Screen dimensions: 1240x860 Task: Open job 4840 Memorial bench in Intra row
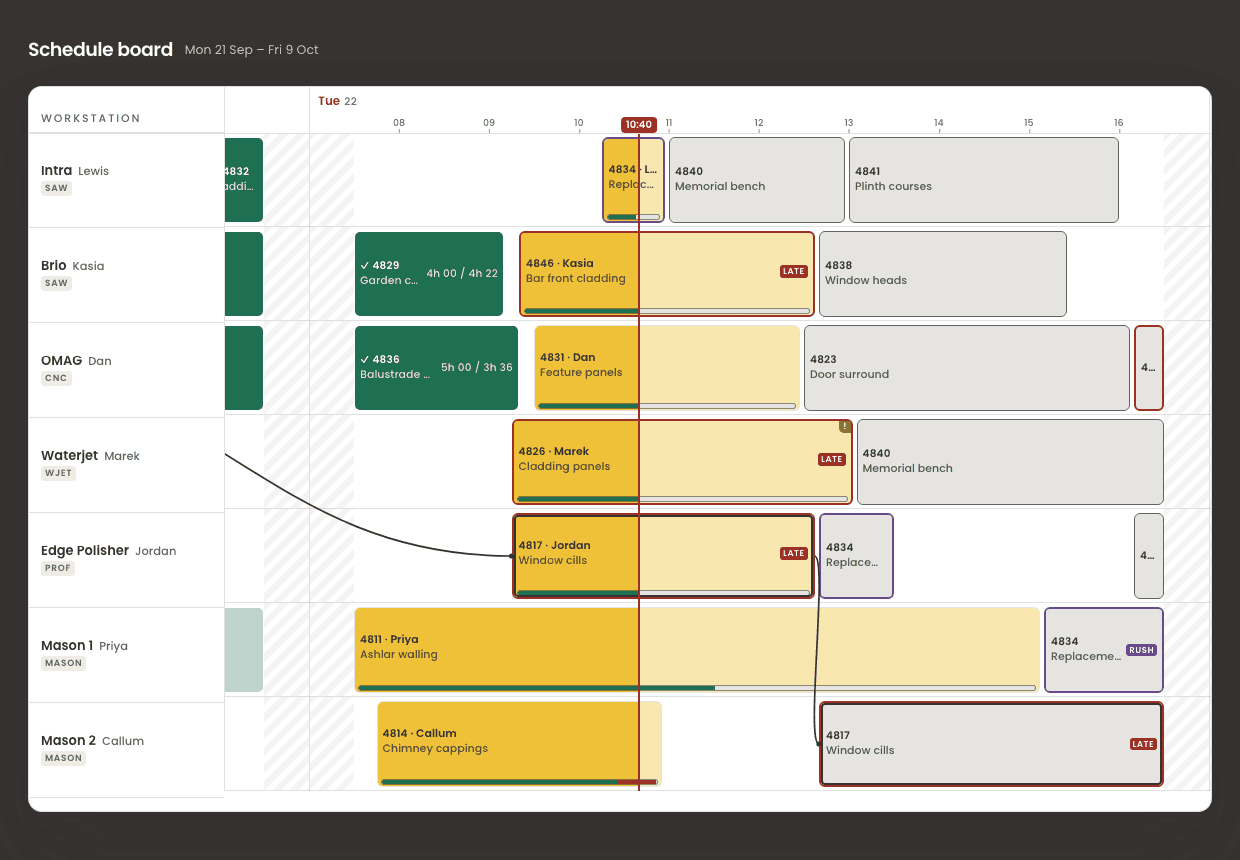point(757,180)
